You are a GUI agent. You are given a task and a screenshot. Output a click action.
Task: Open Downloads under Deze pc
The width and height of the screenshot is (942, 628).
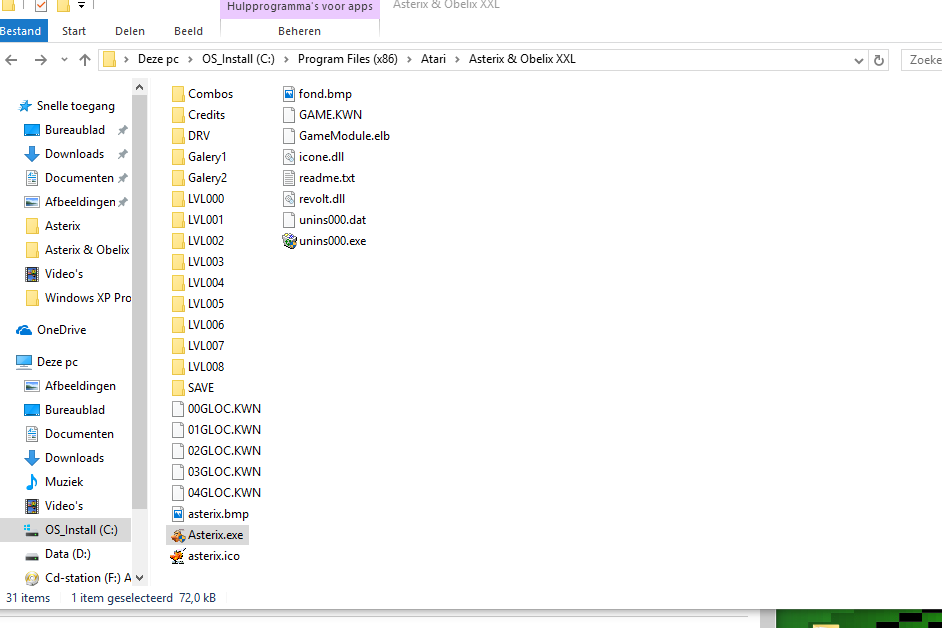[74, 458]
